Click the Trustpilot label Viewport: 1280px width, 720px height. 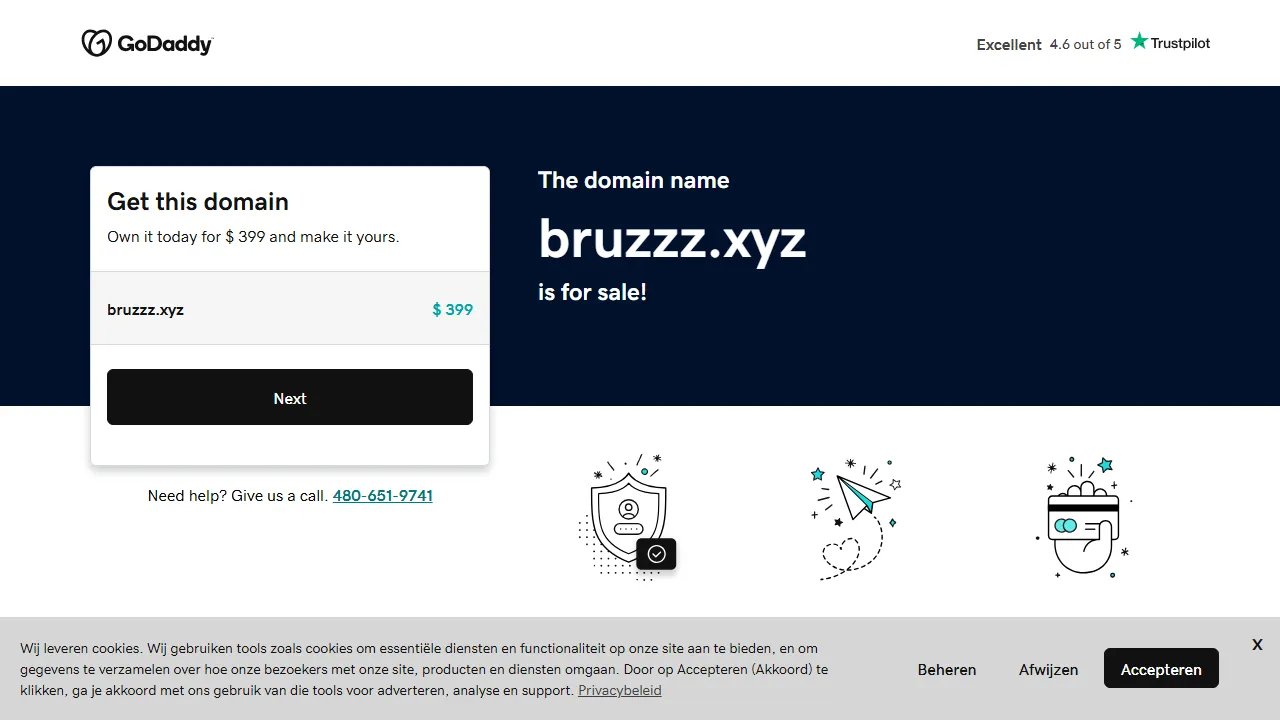click(1180, 43)
